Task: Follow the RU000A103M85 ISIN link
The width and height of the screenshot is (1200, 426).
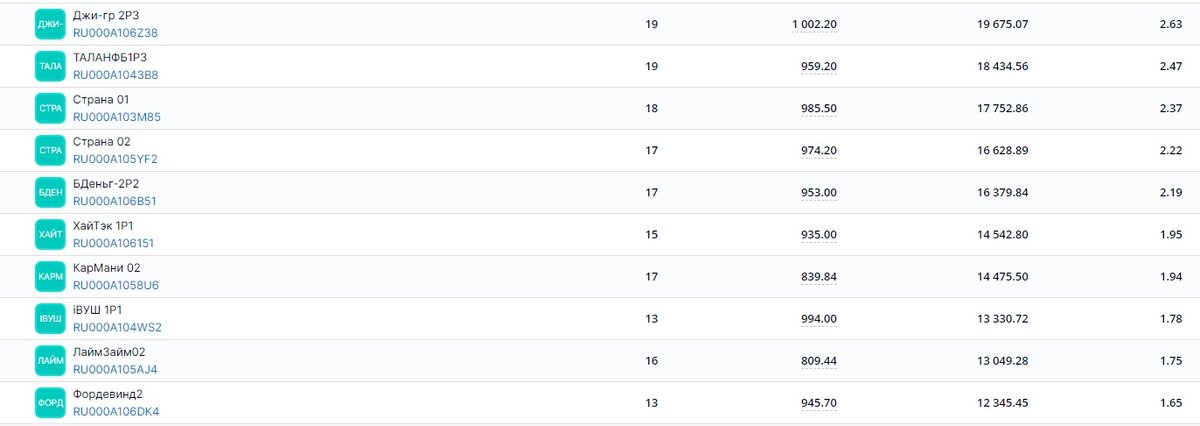Action: [x=117, y=117]
